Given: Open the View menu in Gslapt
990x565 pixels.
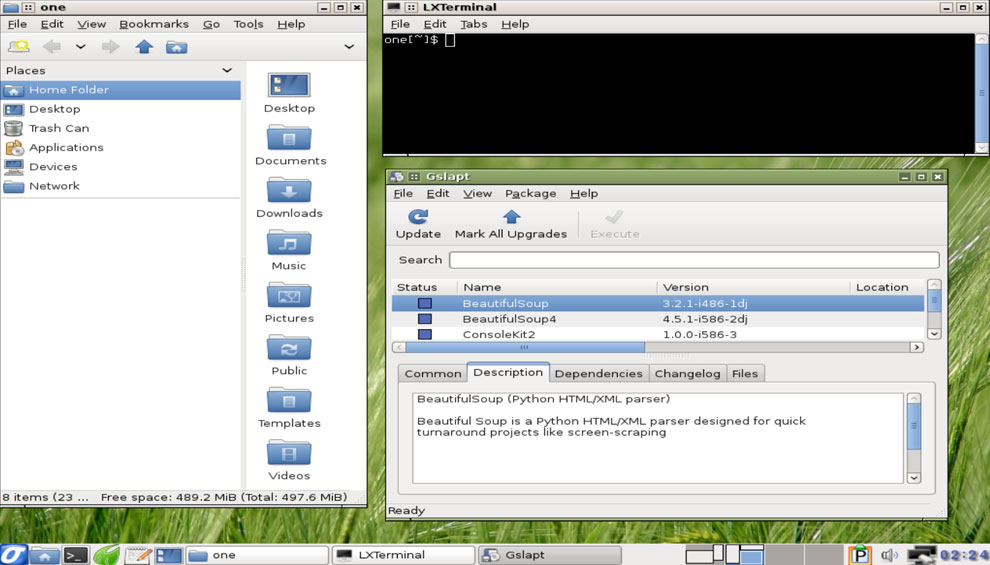Looking at the screenshot, I should (x=477, y=193).
